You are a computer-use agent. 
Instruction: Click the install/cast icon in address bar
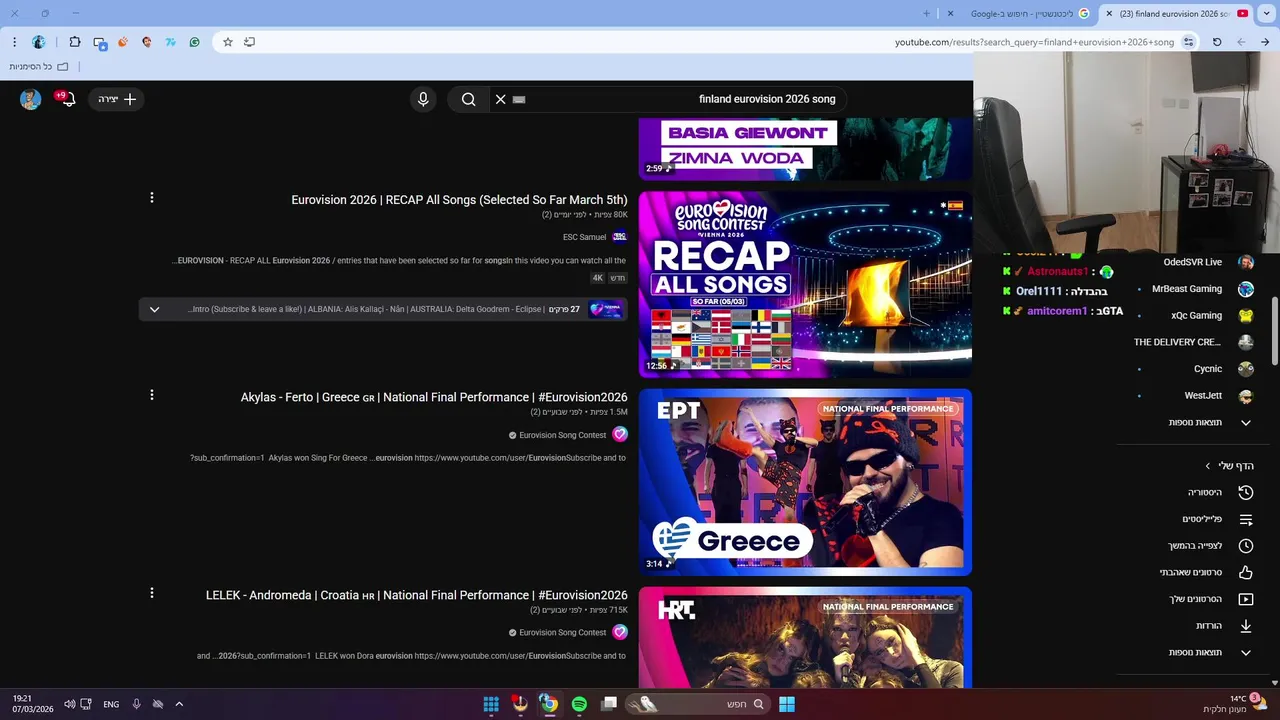[x=250, y=42]
